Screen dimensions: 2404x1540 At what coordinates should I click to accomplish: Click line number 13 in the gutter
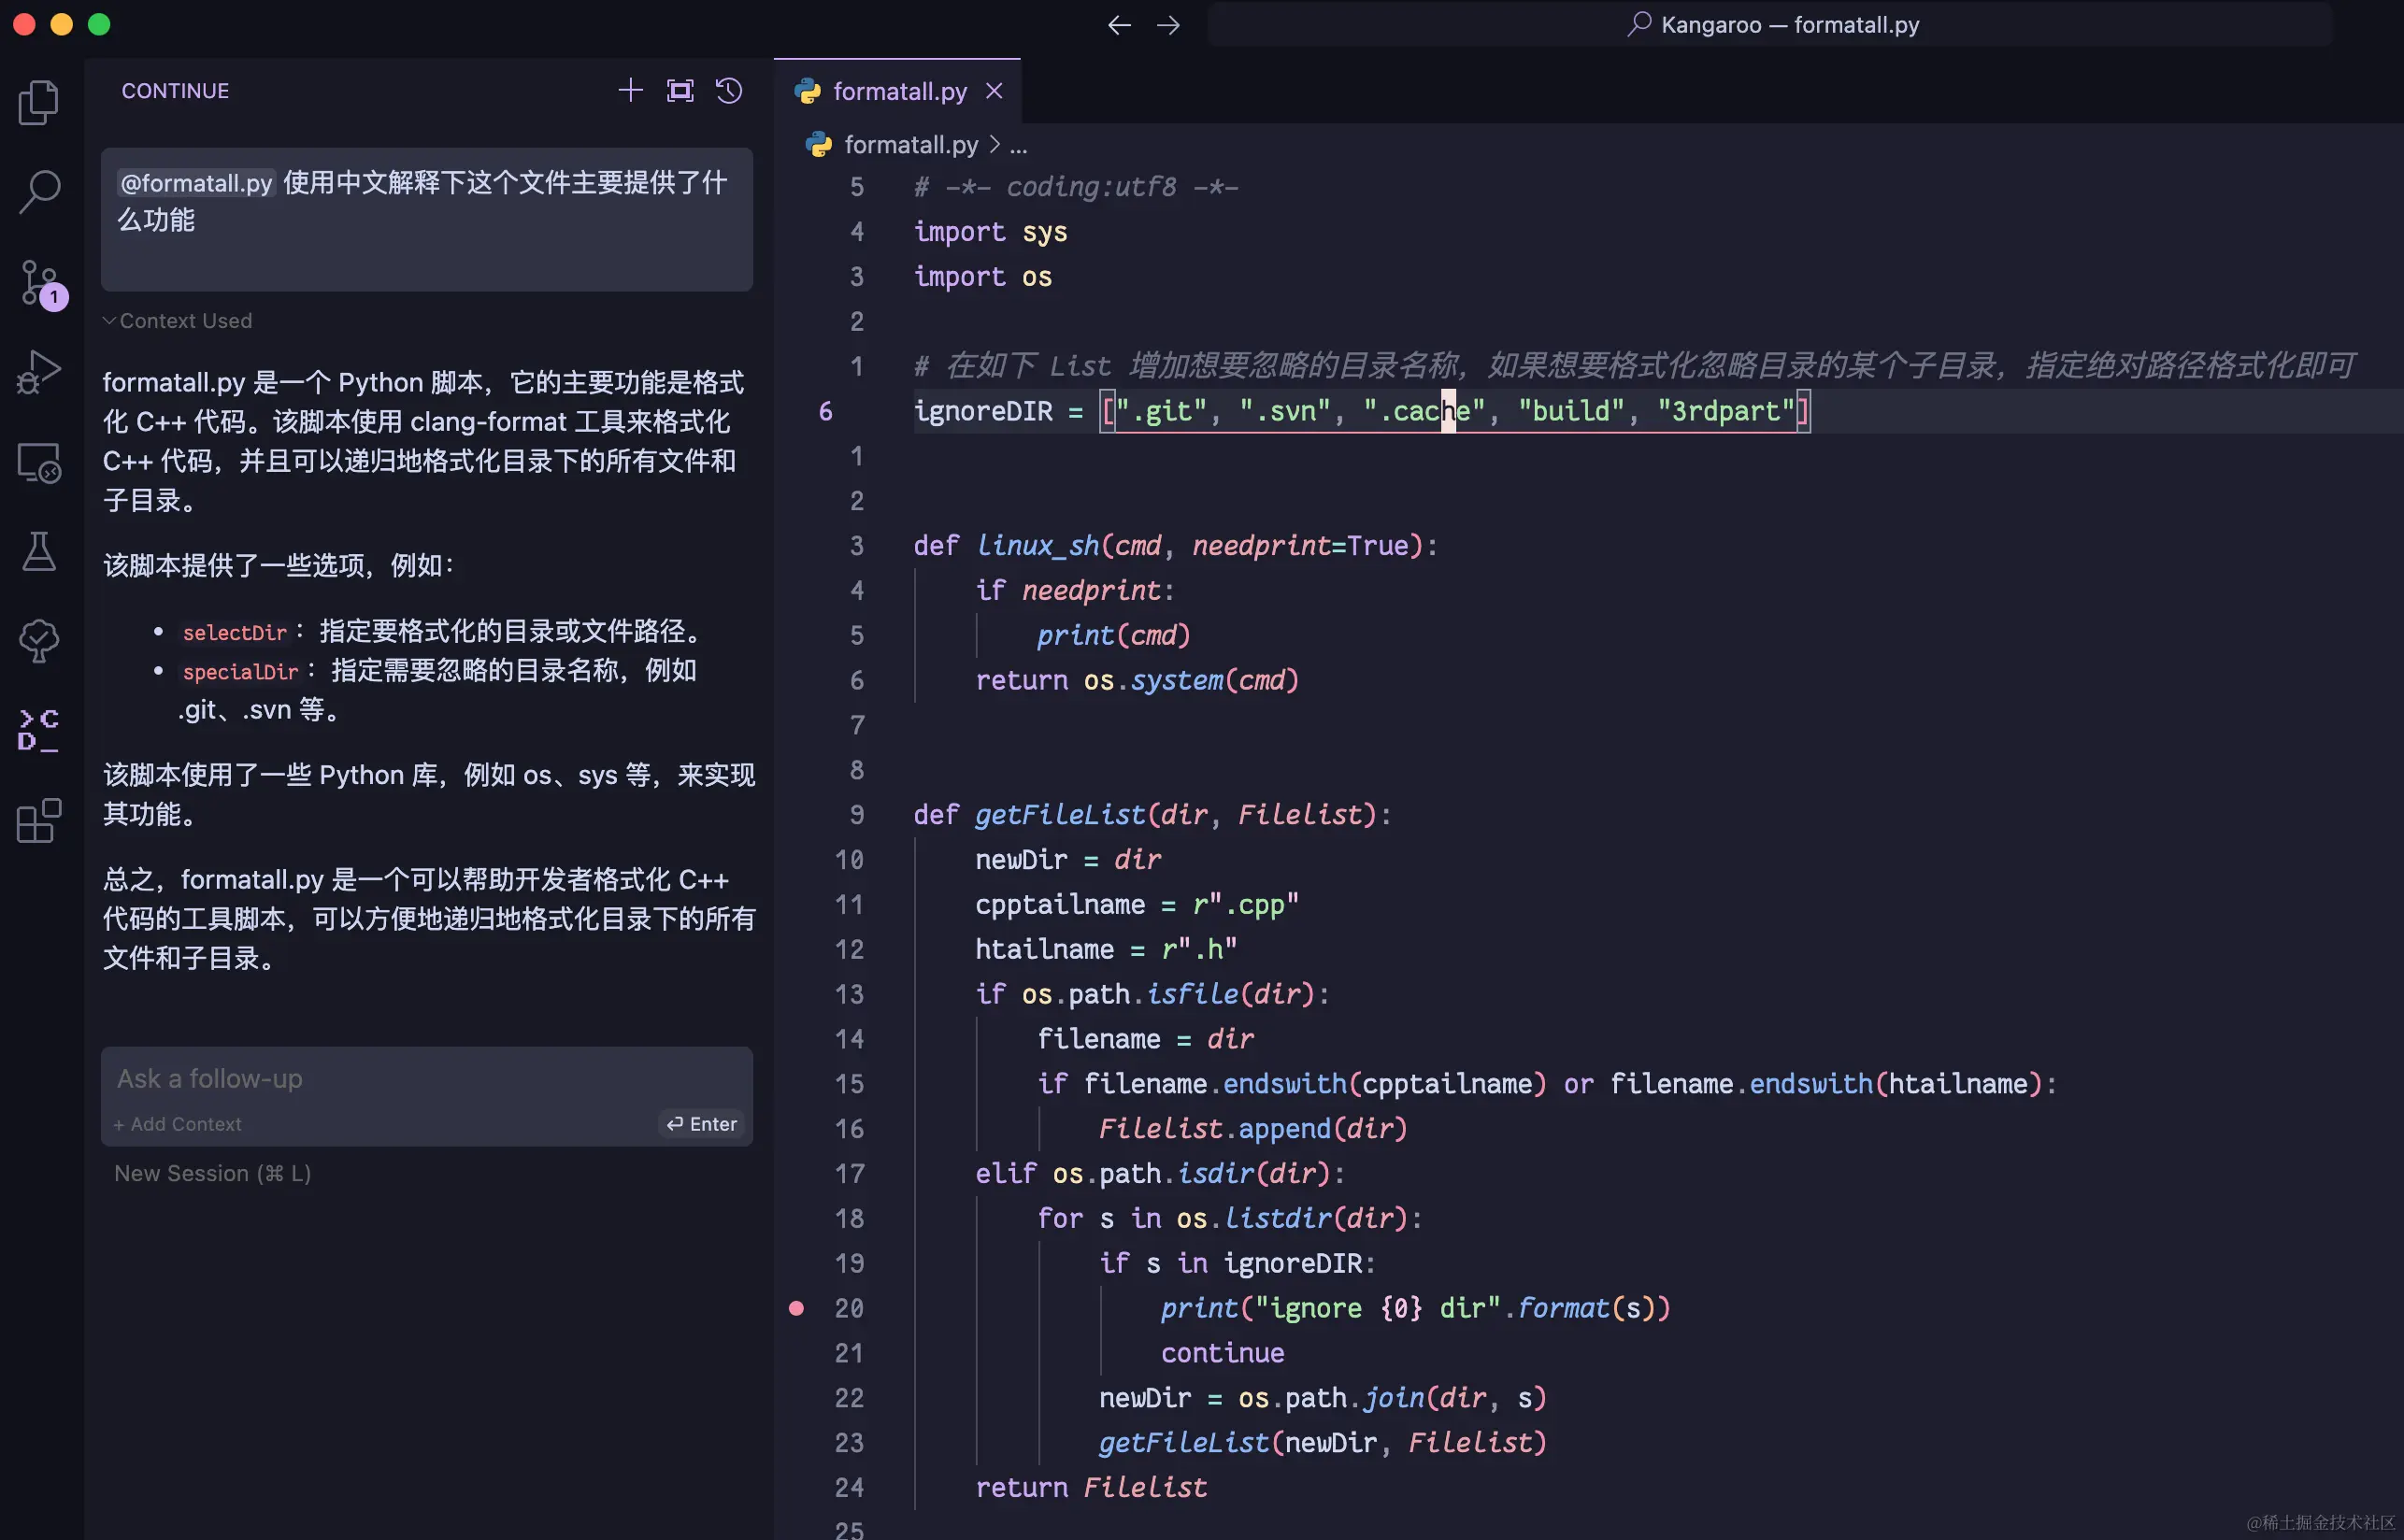849,994
